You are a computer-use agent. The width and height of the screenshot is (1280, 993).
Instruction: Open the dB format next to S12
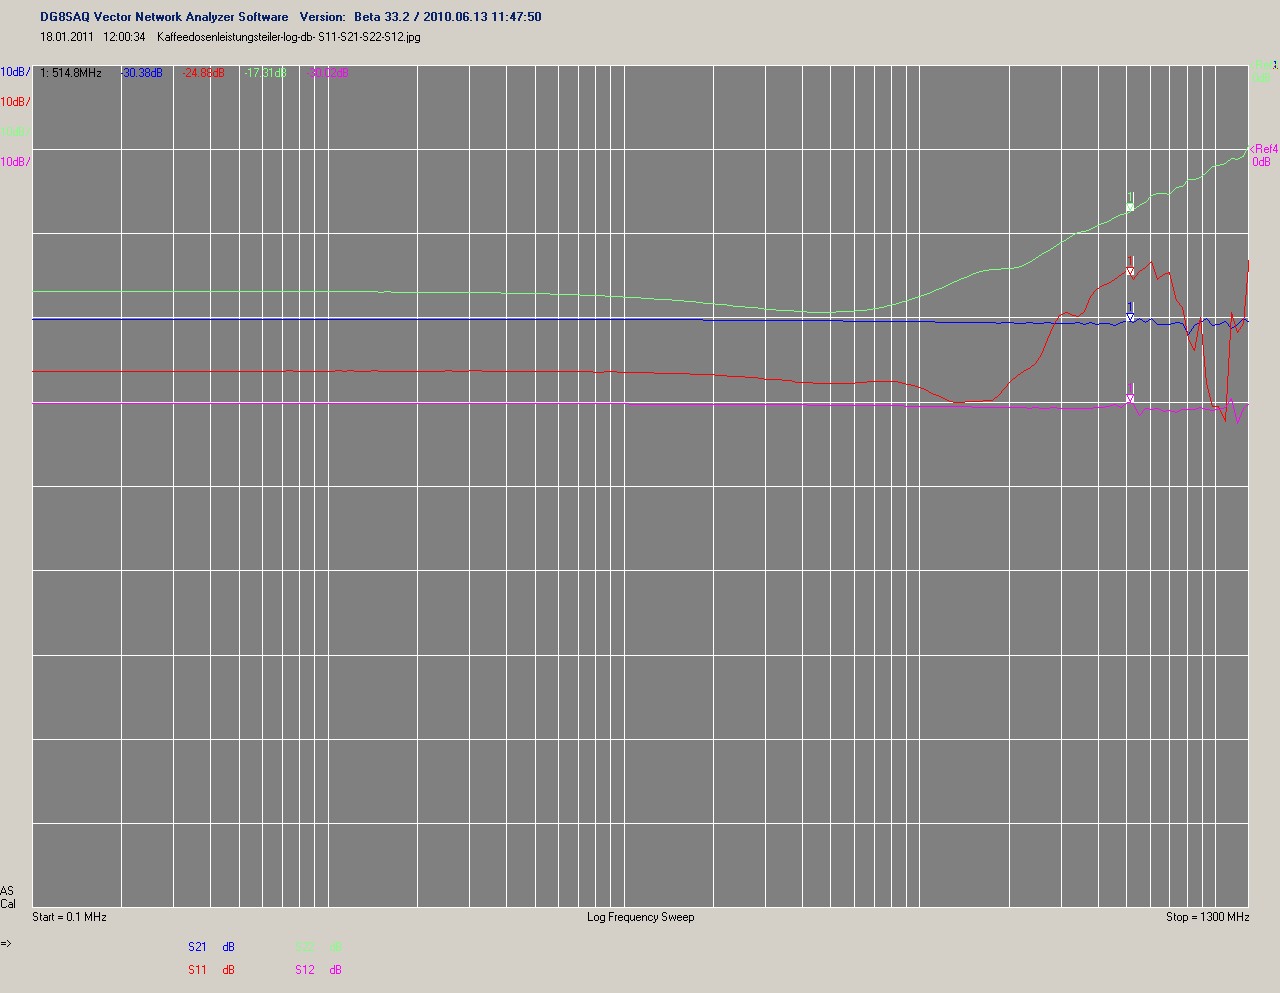[335, 970]
